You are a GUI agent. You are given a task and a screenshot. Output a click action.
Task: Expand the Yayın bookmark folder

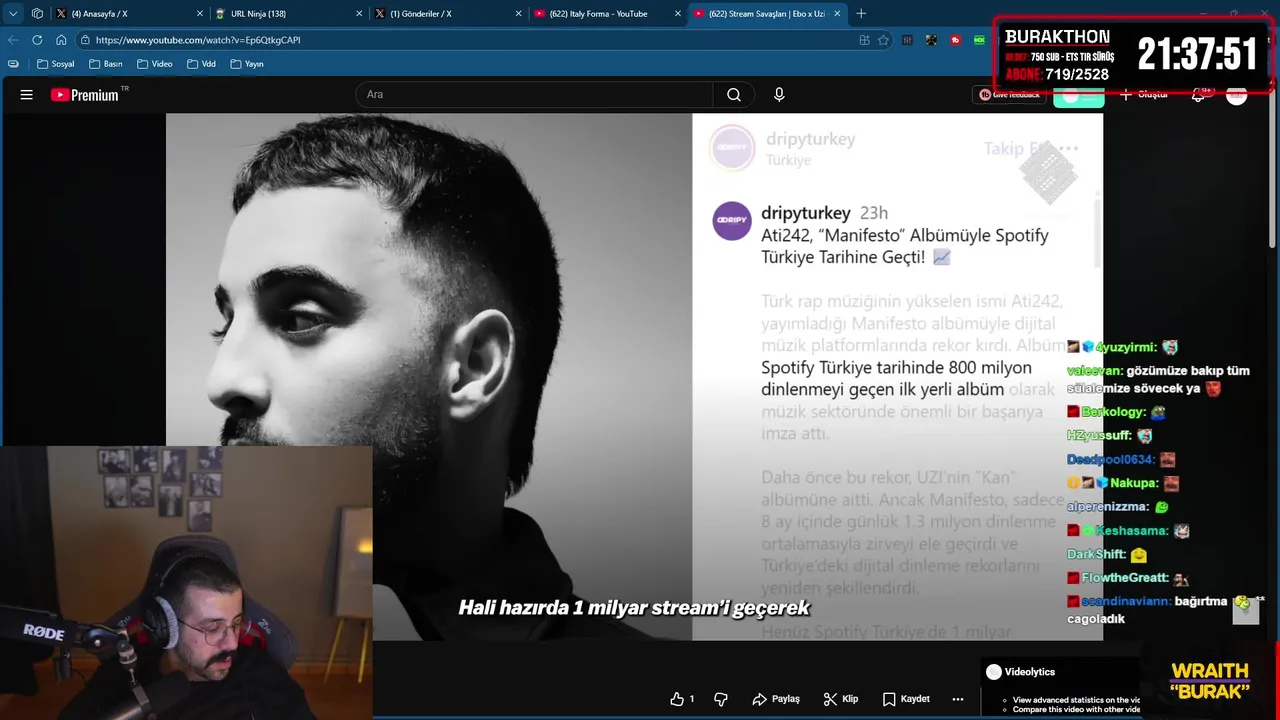(247, 64)
